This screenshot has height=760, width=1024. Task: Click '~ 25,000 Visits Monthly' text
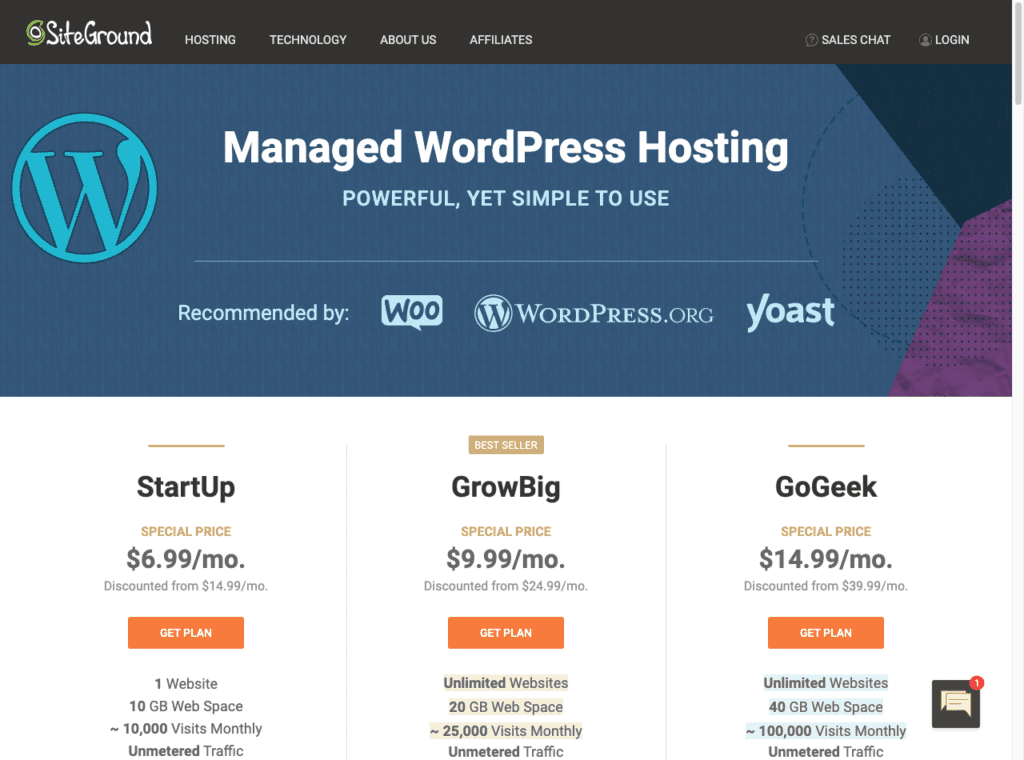pyautogui.click(x=506, y=731)
